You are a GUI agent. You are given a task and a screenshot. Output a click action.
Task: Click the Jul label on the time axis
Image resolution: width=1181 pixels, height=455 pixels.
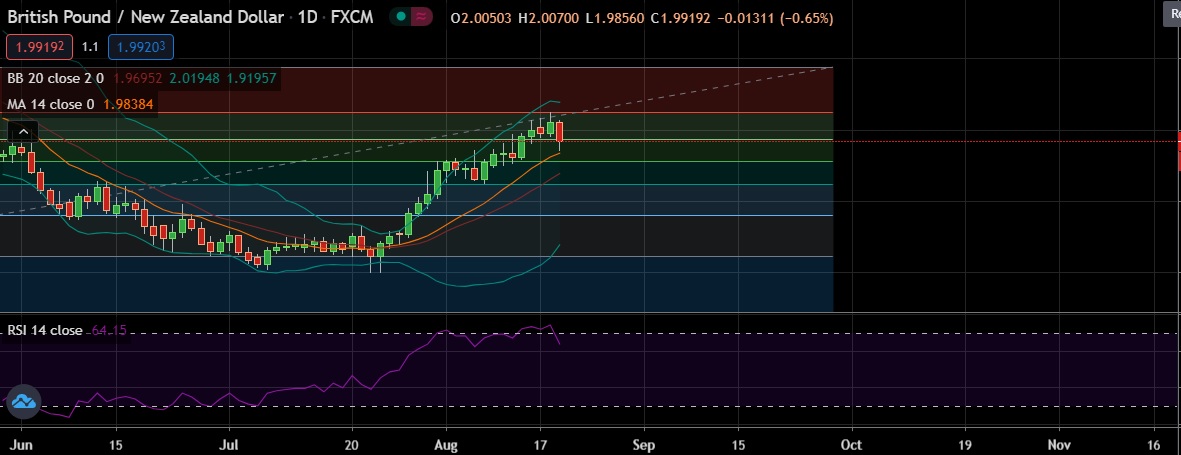pyautogui.click(x=230, y=445)
